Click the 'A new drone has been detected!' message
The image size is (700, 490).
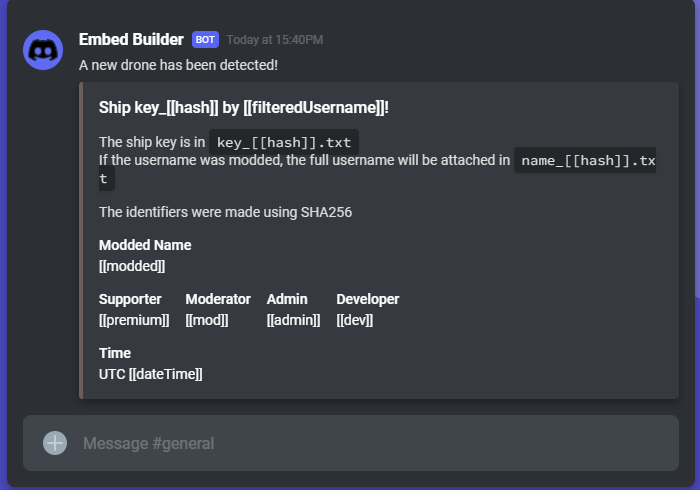click(x=178, y=65)
